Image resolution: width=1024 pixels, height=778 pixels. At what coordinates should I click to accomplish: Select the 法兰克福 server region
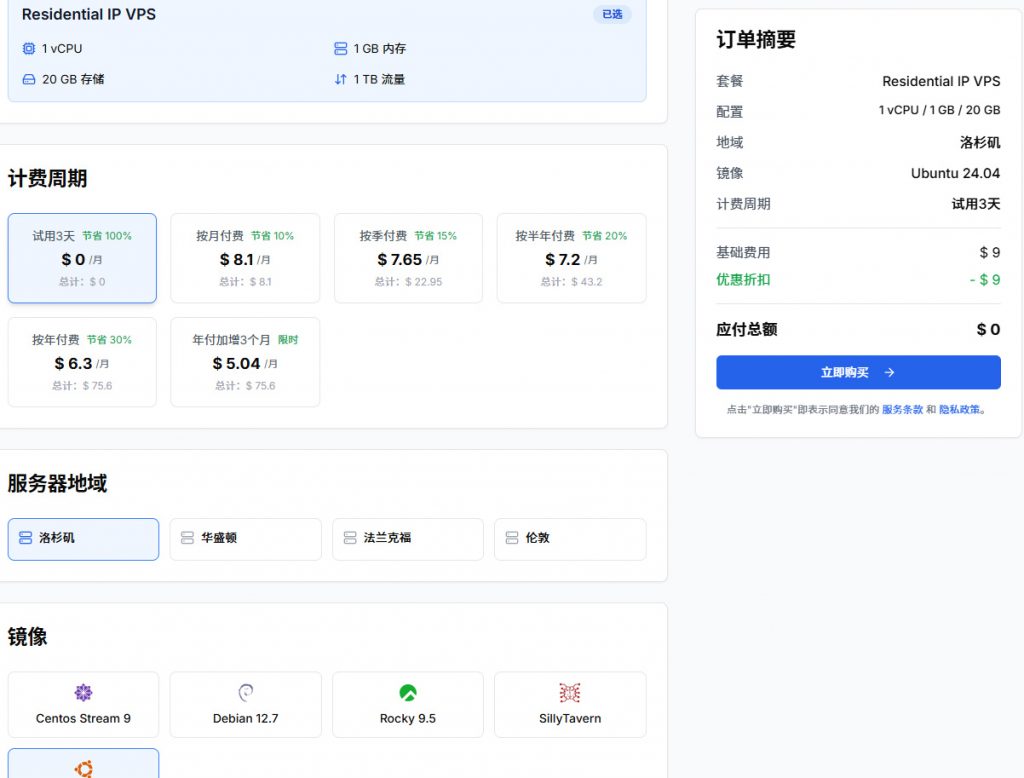(x=407, y=539)
